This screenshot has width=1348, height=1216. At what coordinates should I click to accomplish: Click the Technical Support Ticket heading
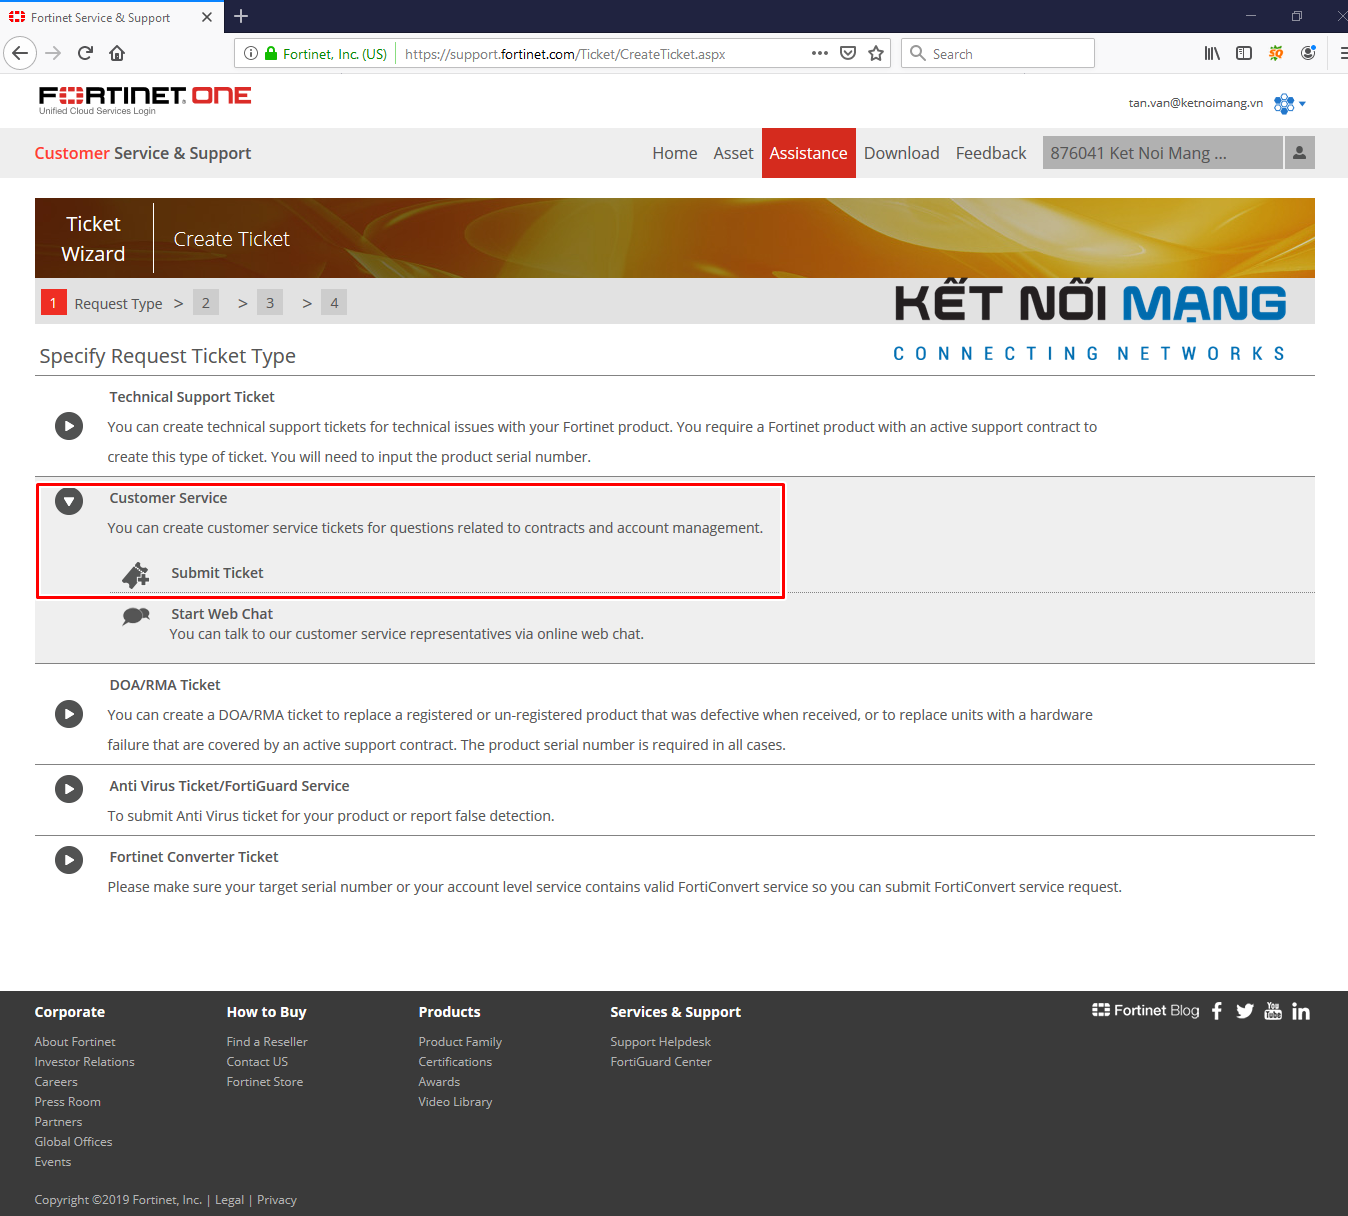coord(192,397)
